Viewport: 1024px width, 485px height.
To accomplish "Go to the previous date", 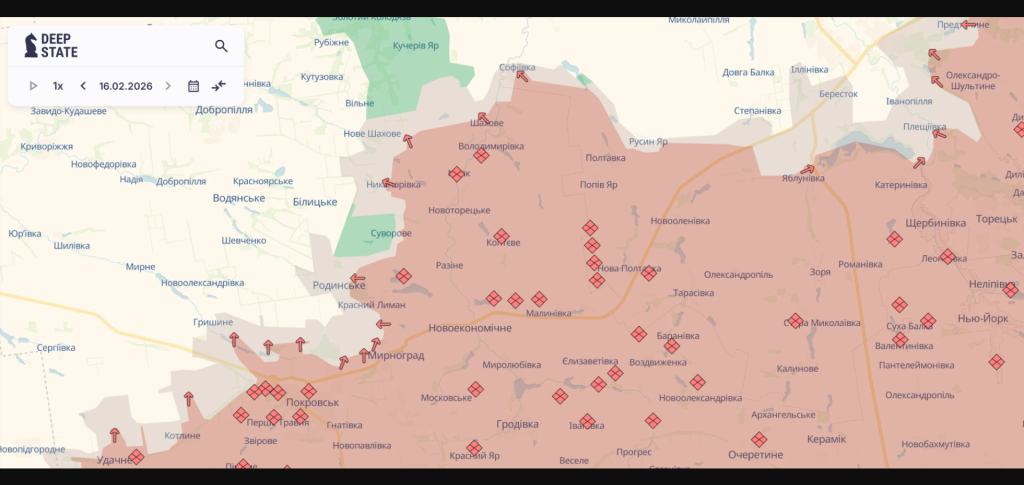I will coord(83,86).
